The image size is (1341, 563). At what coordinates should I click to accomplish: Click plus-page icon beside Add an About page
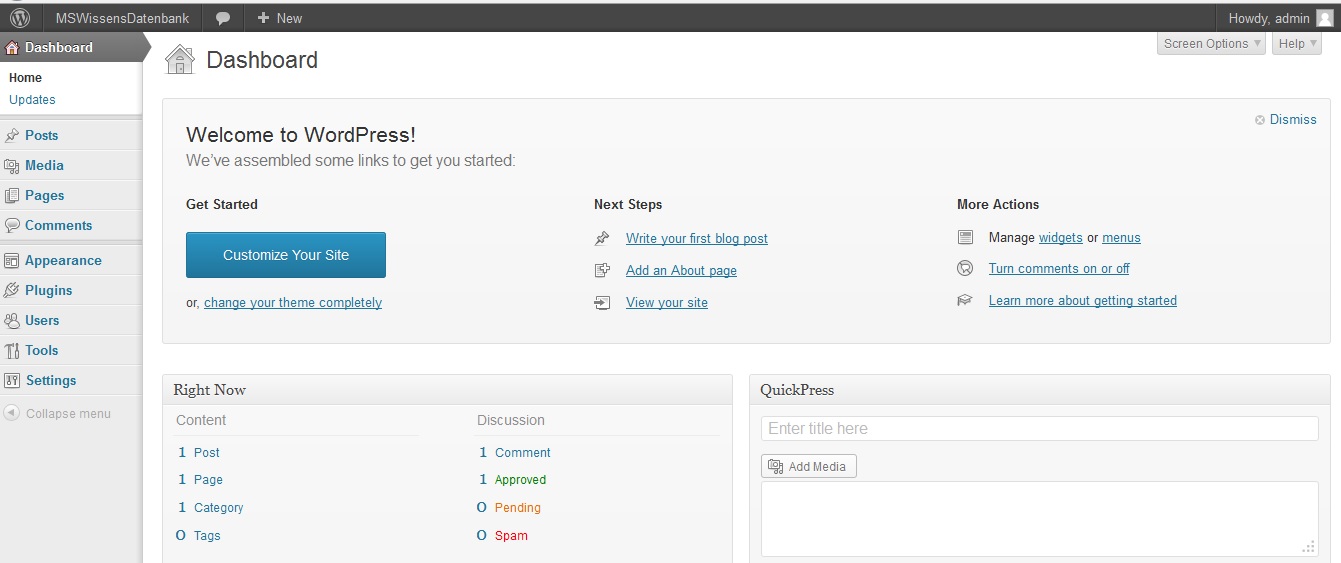point(602,270)
